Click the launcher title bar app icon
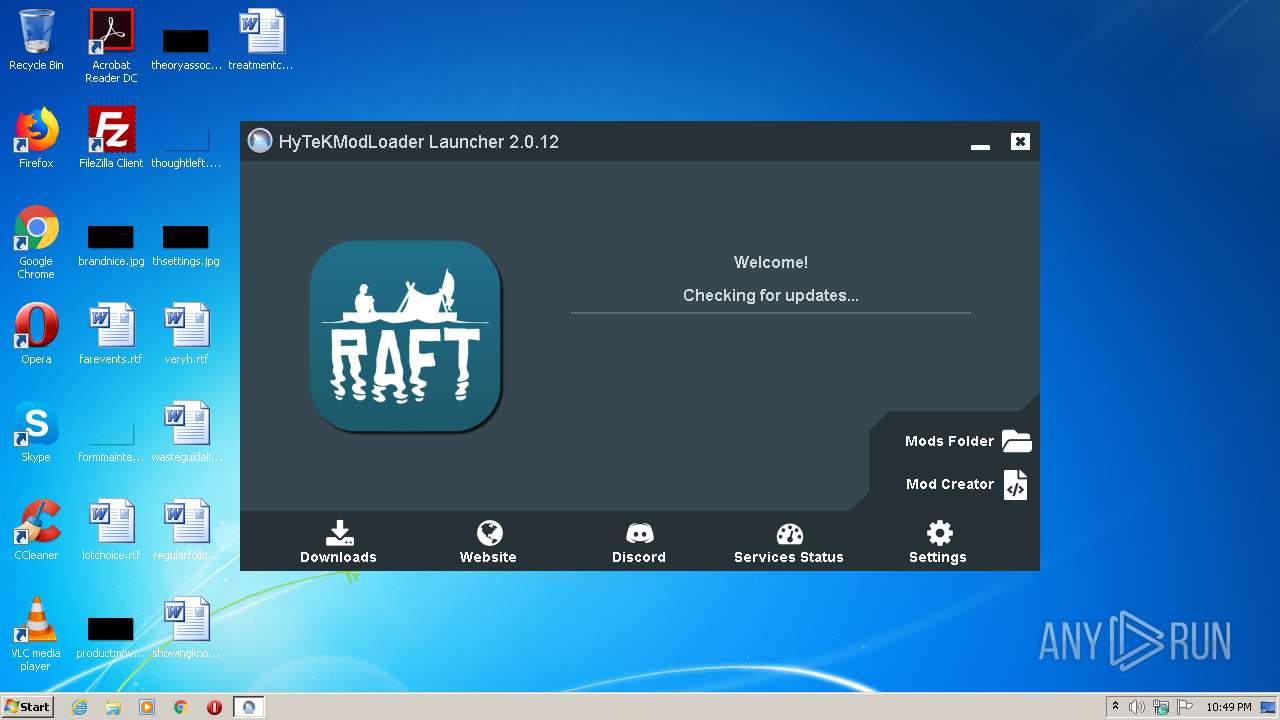The width and height of the screenshot is (1280, 720). click(x=260, y=141)
